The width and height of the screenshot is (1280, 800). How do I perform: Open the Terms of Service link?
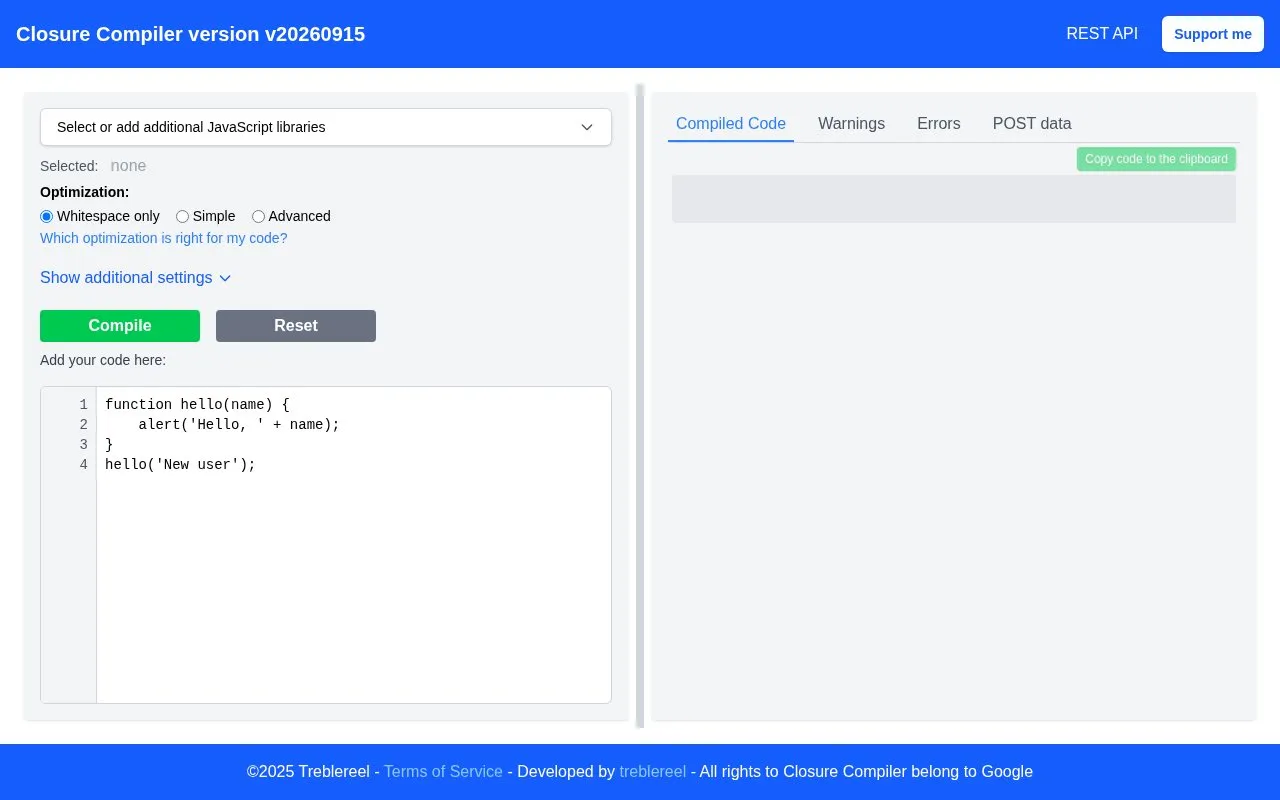tap(443, 772)
